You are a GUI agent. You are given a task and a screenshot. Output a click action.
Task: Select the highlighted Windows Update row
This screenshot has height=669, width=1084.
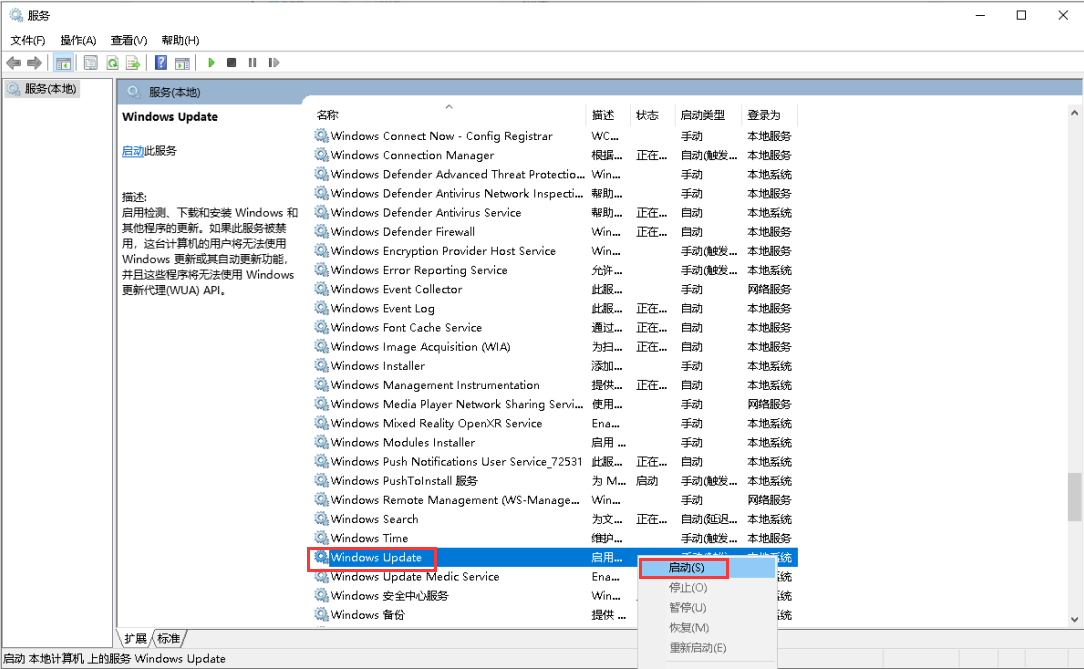pos(554,558)
